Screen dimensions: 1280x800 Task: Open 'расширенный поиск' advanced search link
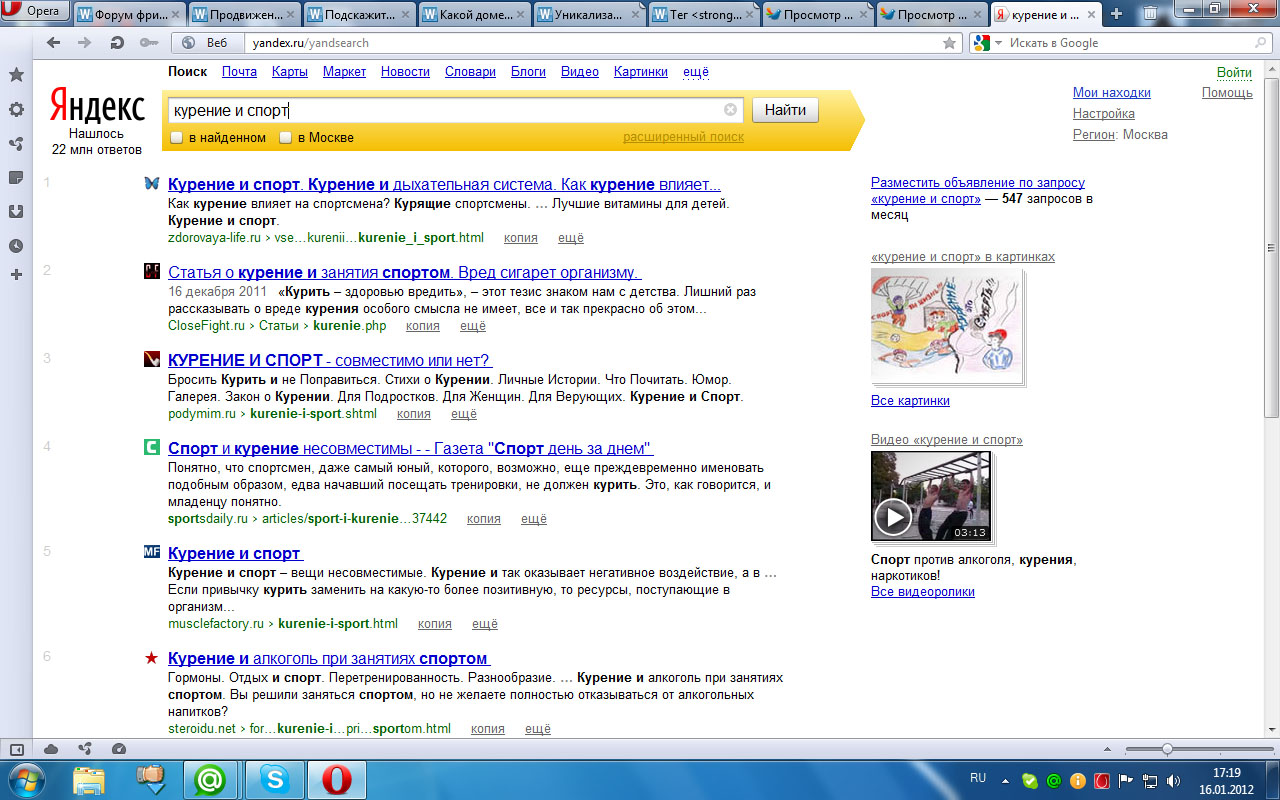point(683,137)
